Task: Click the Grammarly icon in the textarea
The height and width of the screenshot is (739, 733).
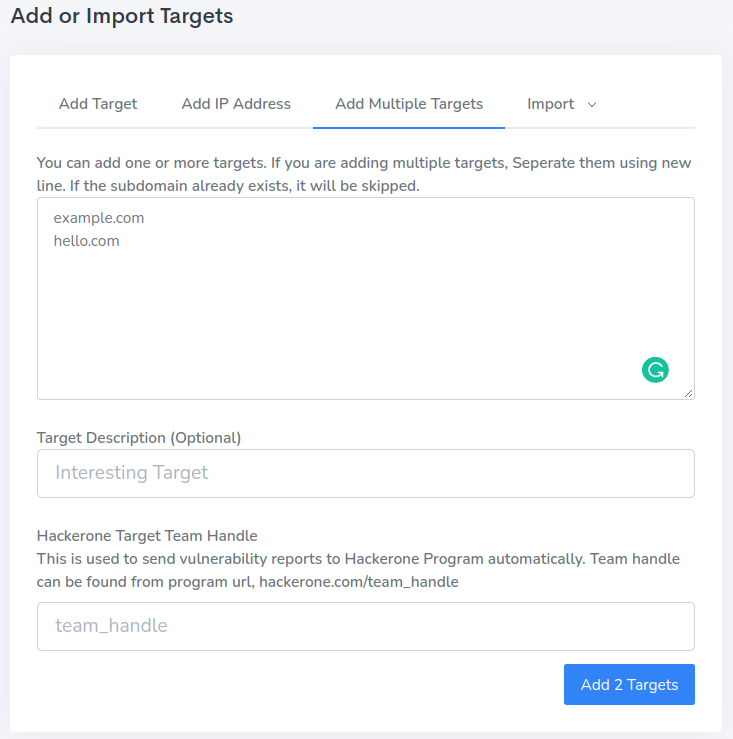Action: (x=655, y=370)
